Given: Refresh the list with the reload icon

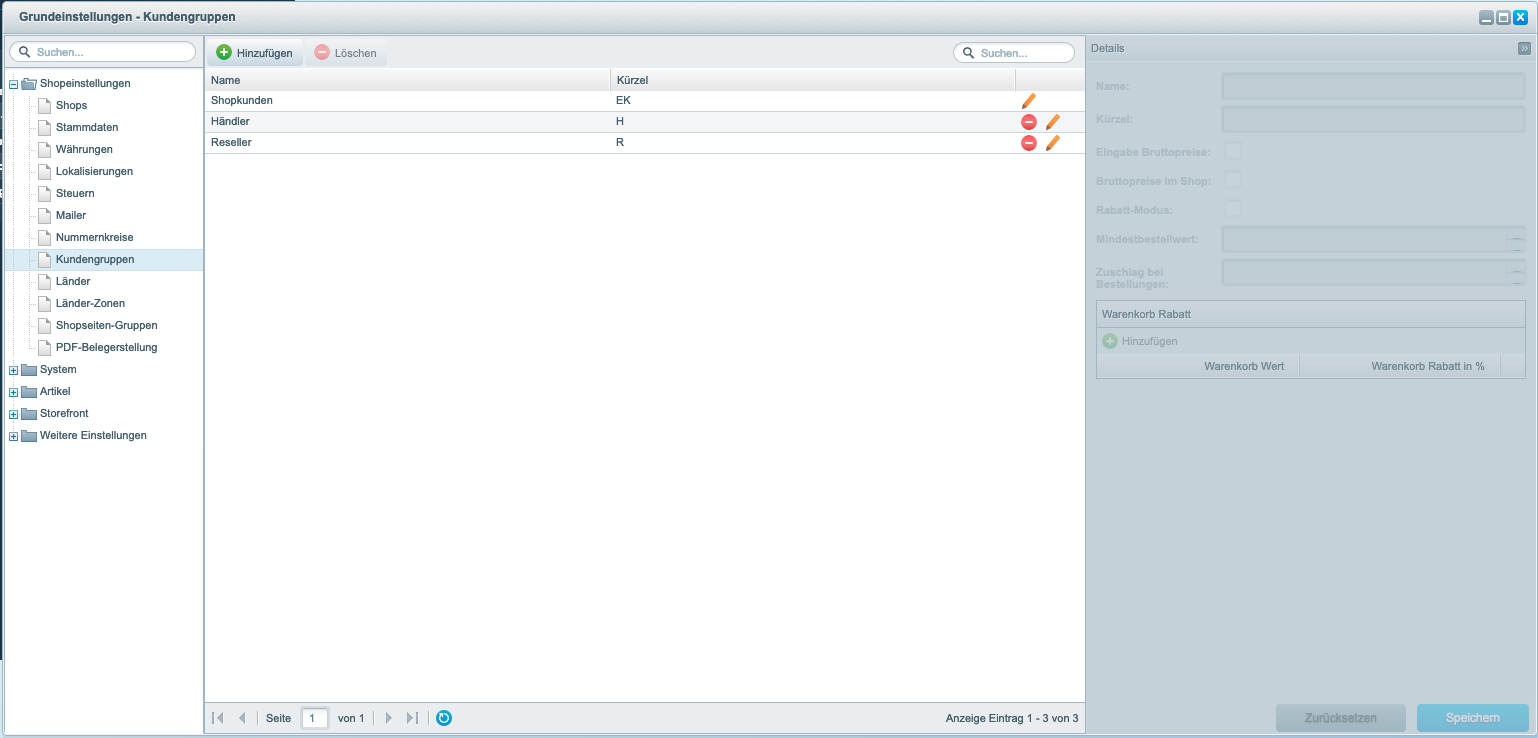Looking at the screenshot, I should (x=444, y=718).
